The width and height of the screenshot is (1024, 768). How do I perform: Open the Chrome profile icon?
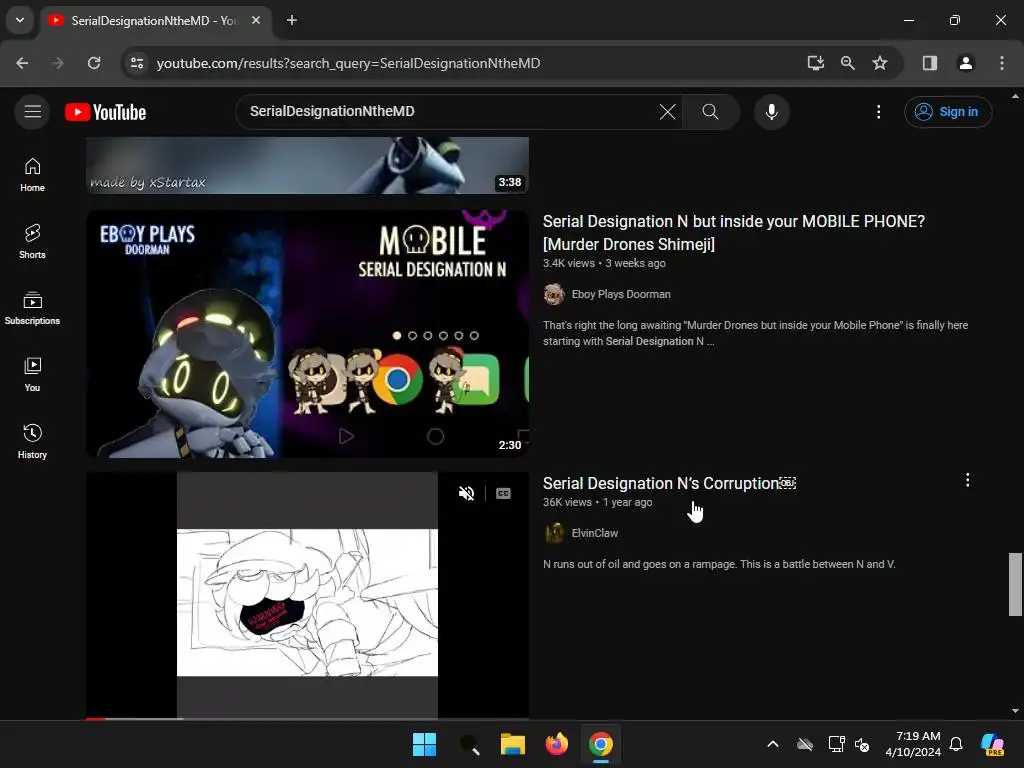coord(965,63)
